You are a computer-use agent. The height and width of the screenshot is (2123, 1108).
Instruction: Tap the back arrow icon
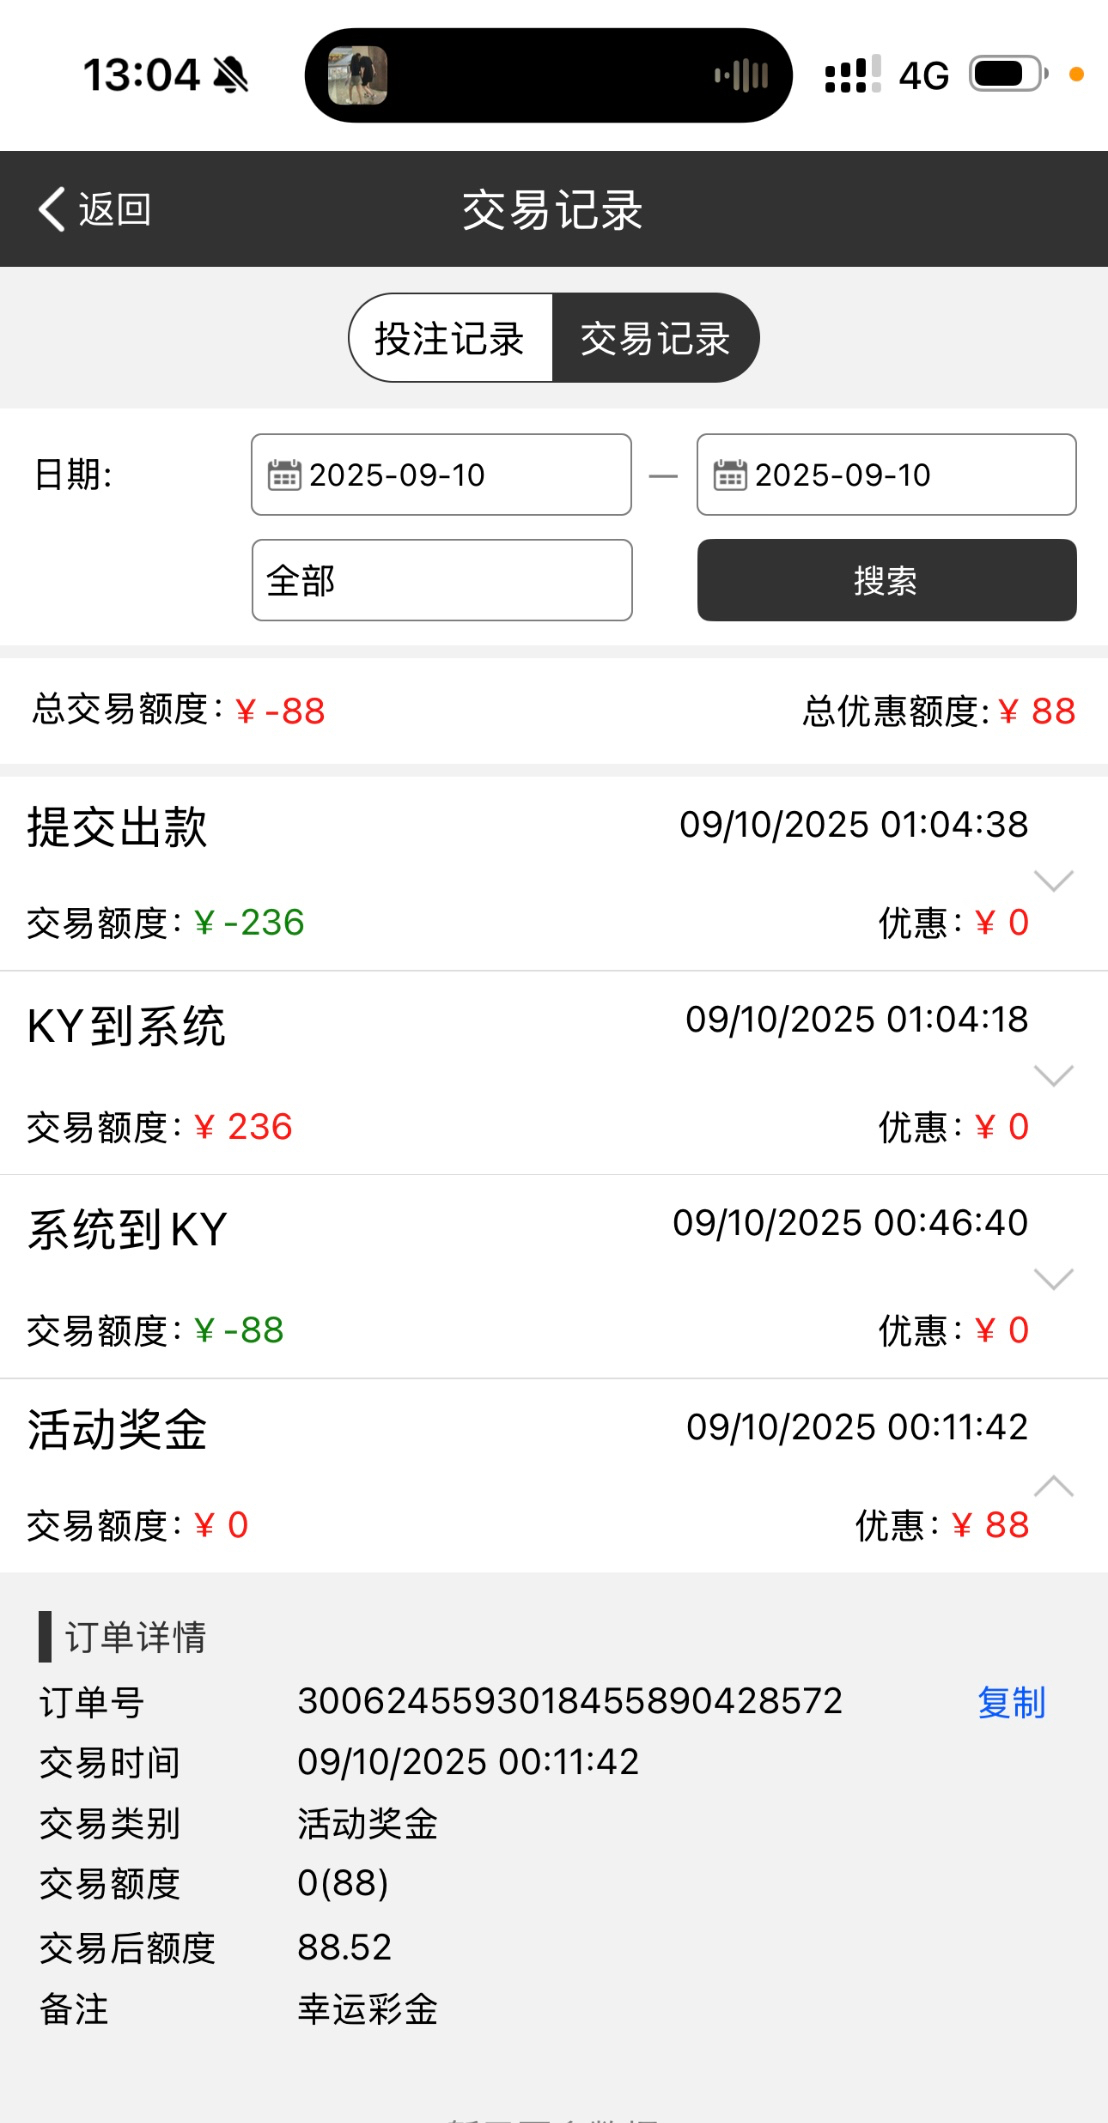52,209
